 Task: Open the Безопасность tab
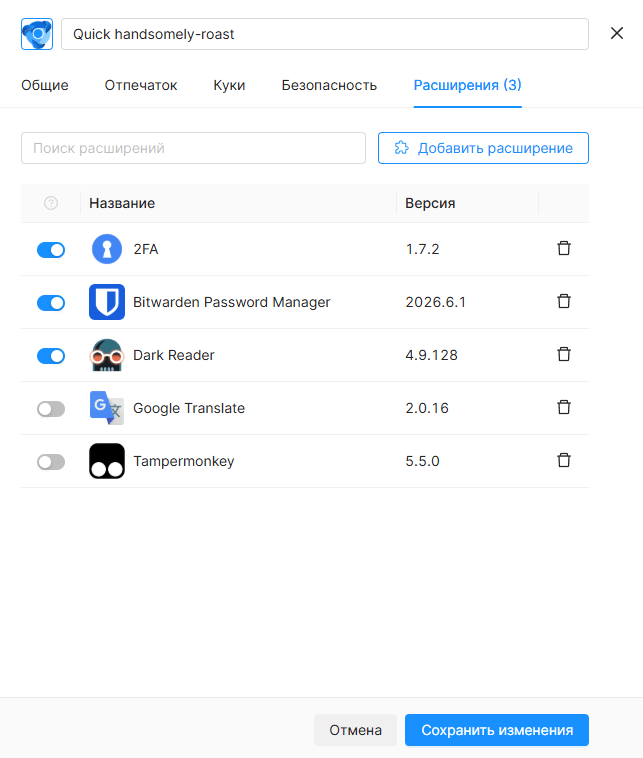click(x=329, y=85)
